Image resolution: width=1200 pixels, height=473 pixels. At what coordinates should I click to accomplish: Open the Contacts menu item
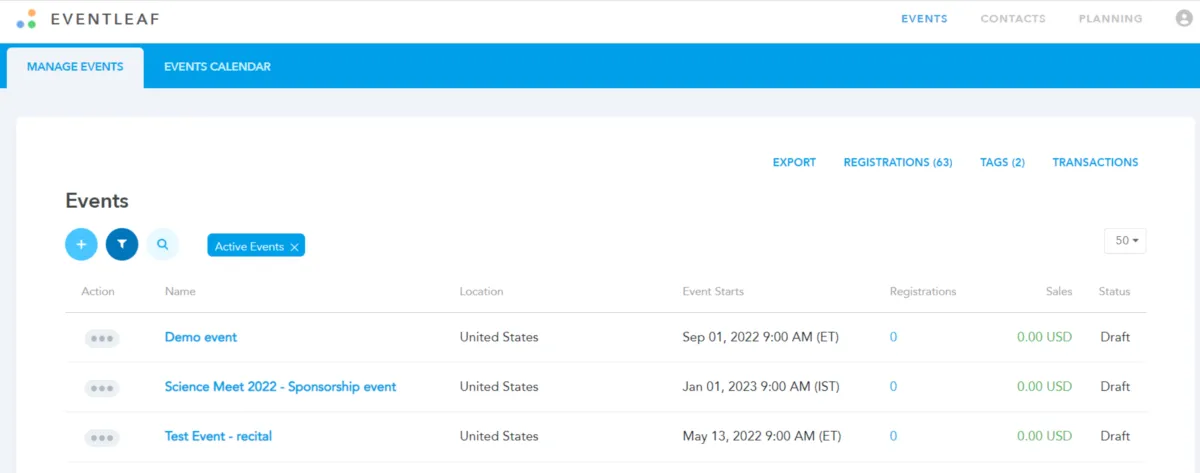1013,19
